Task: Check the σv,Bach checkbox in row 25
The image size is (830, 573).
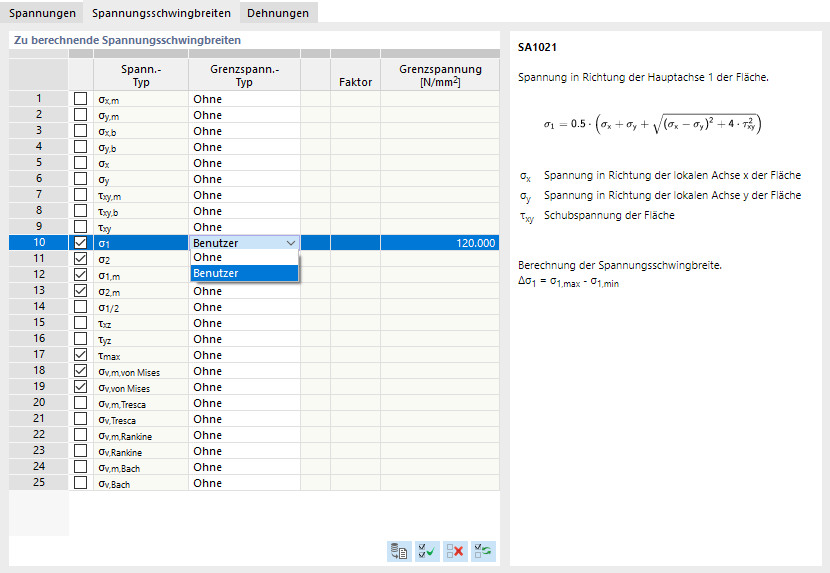Action: pos(80,482)
